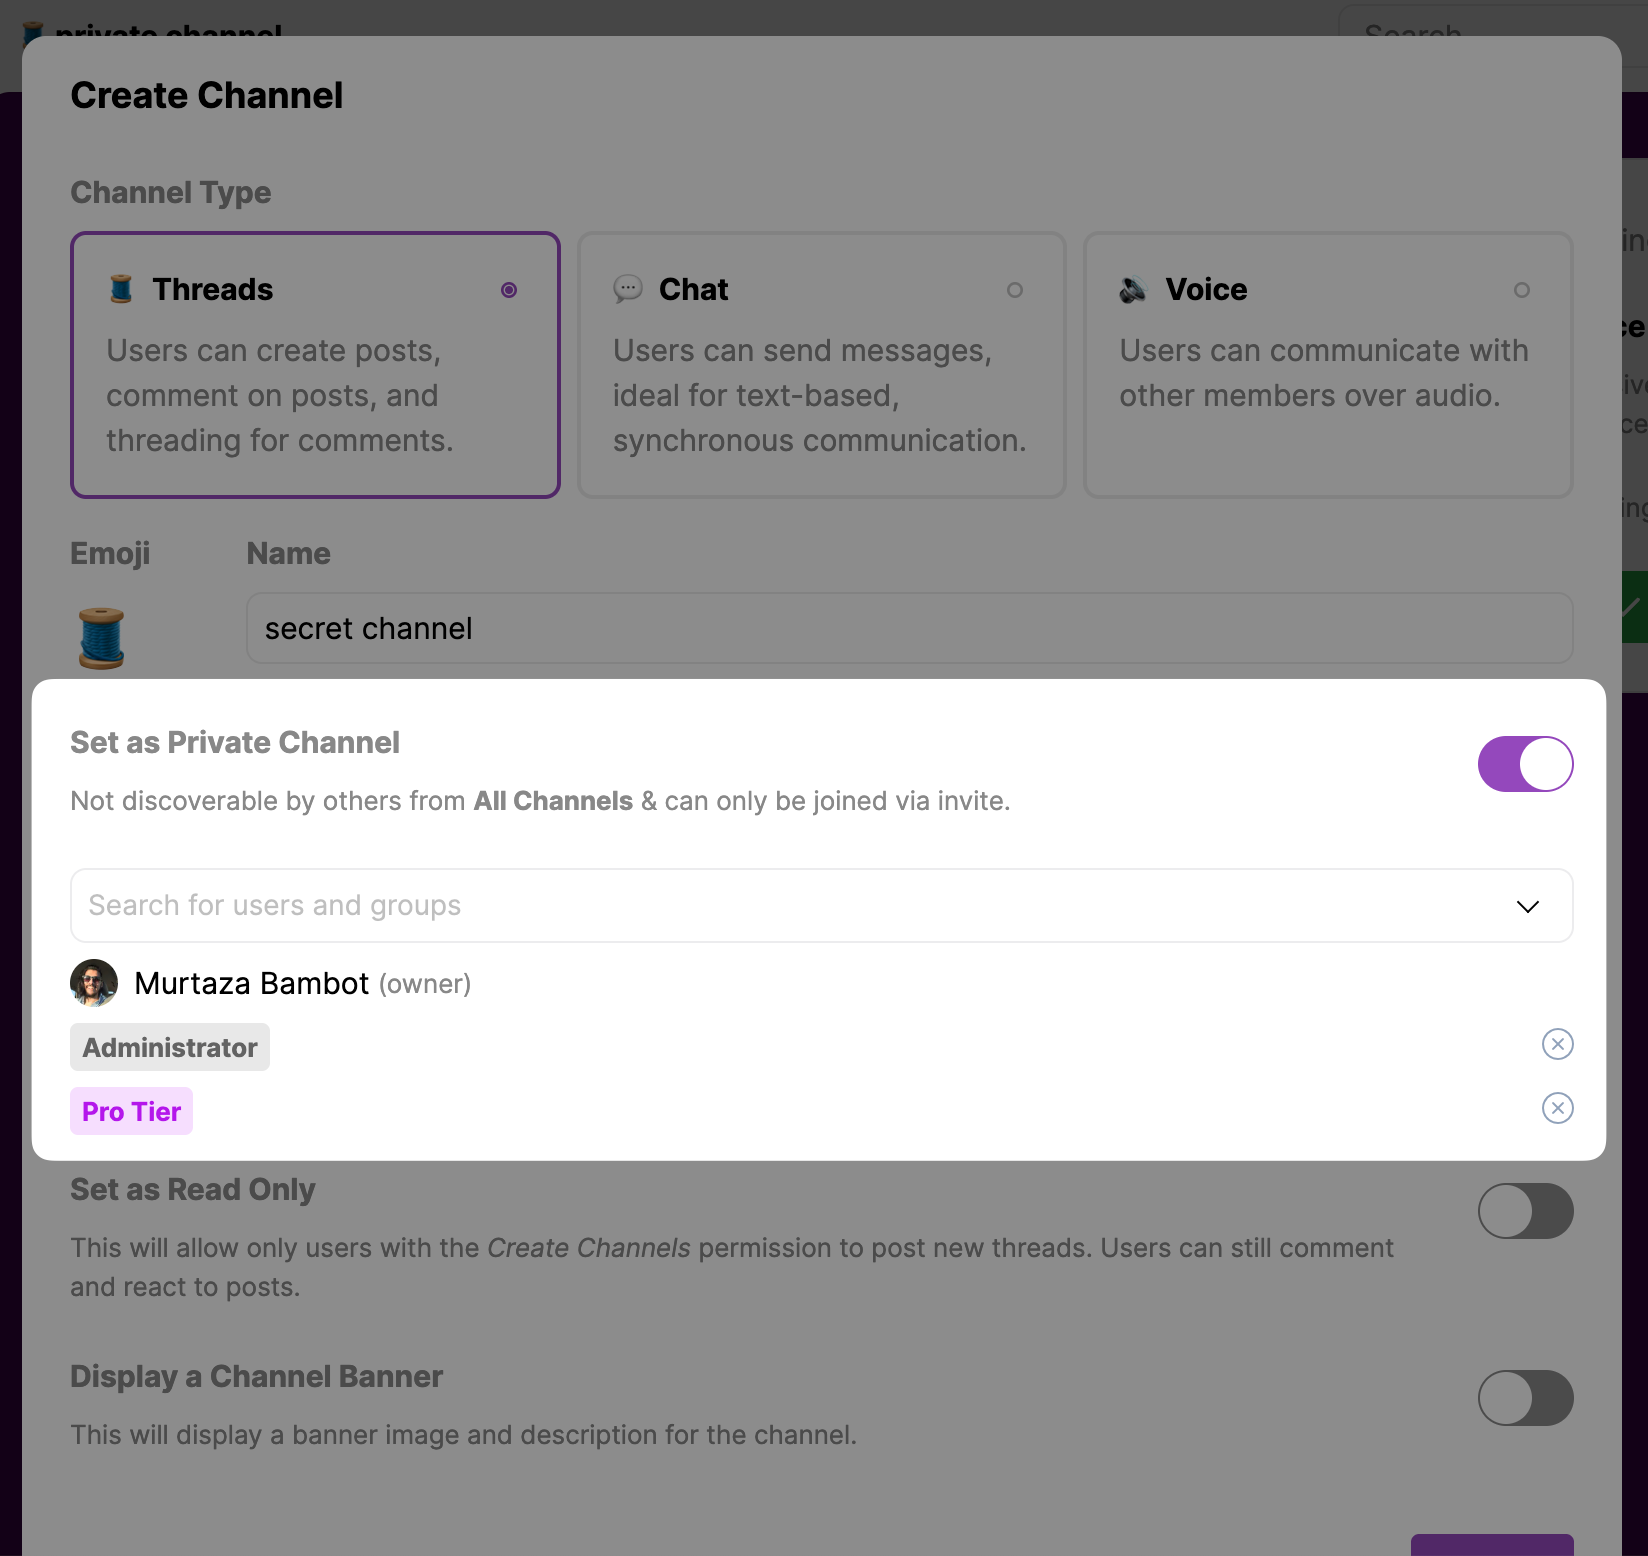This screenshot has height=1556, width=1648.
Task: Click the thread spool icon in Threads card
Action: point(121,289)
